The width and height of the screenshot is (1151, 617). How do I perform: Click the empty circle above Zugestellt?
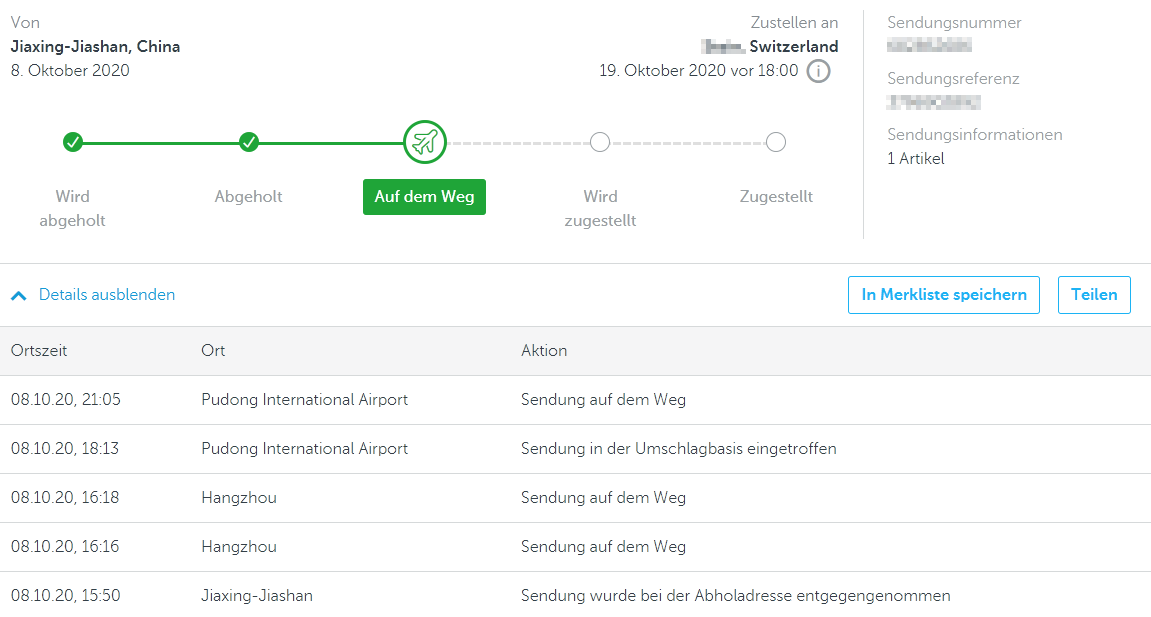tap(776, 142)
